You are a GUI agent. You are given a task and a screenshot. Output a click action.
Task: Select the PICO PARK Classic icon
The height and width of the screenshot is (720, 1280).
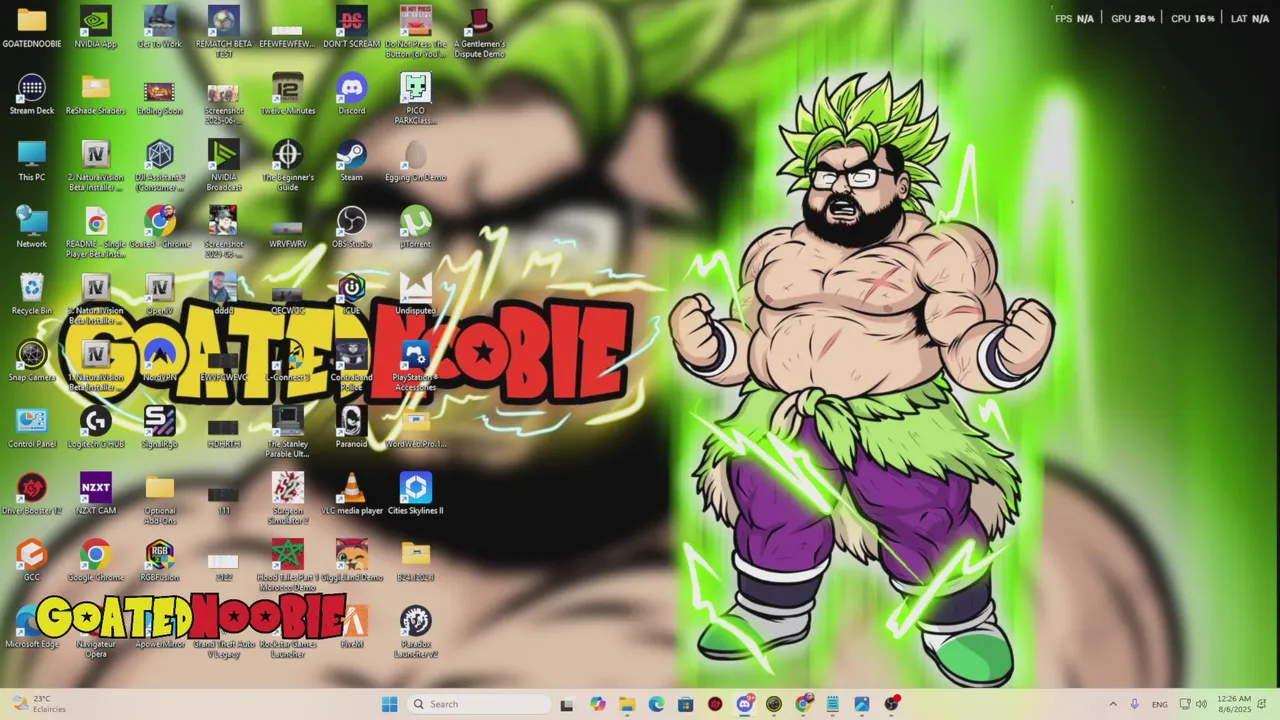[x=416, y=99]
